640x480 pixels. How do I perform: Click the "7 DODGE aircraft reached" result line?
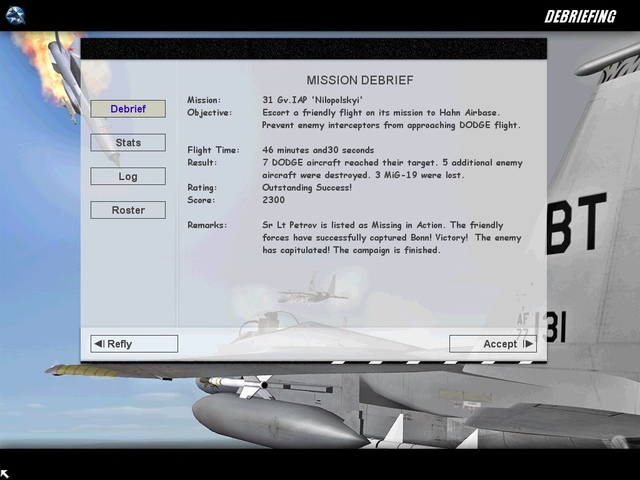(x=392, y=163)
